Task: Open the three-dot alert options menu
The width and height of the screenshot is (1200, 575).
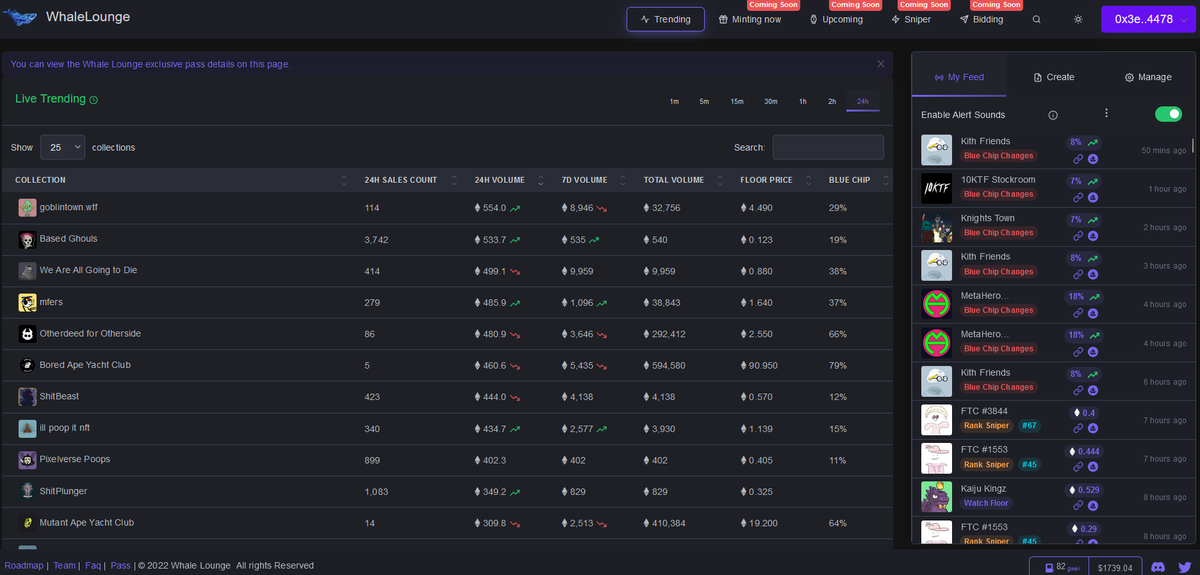Action: click(x=1106, y=114)
